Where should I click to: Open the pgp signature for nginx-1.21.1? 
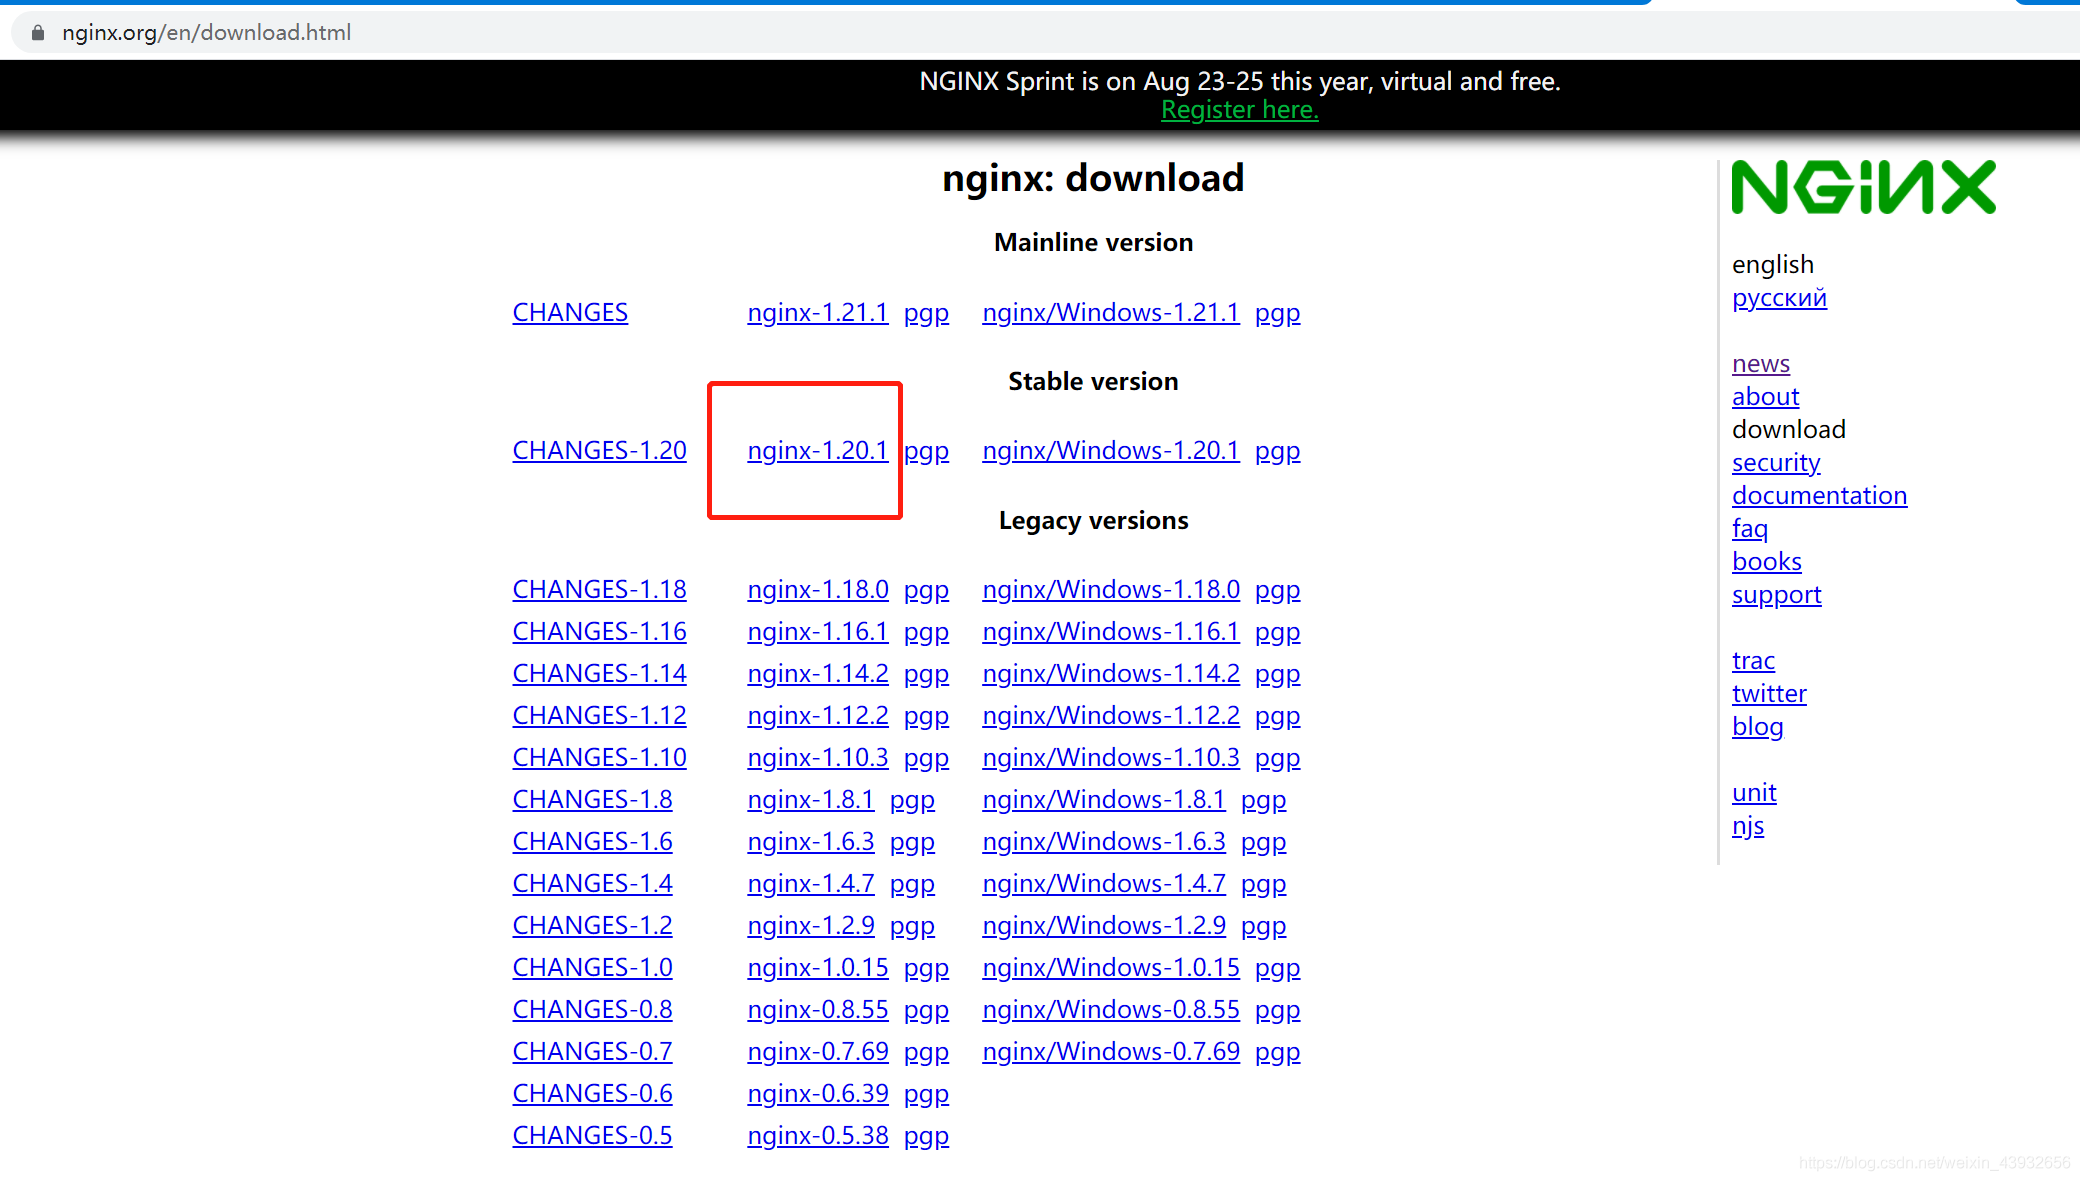[926, 312]
